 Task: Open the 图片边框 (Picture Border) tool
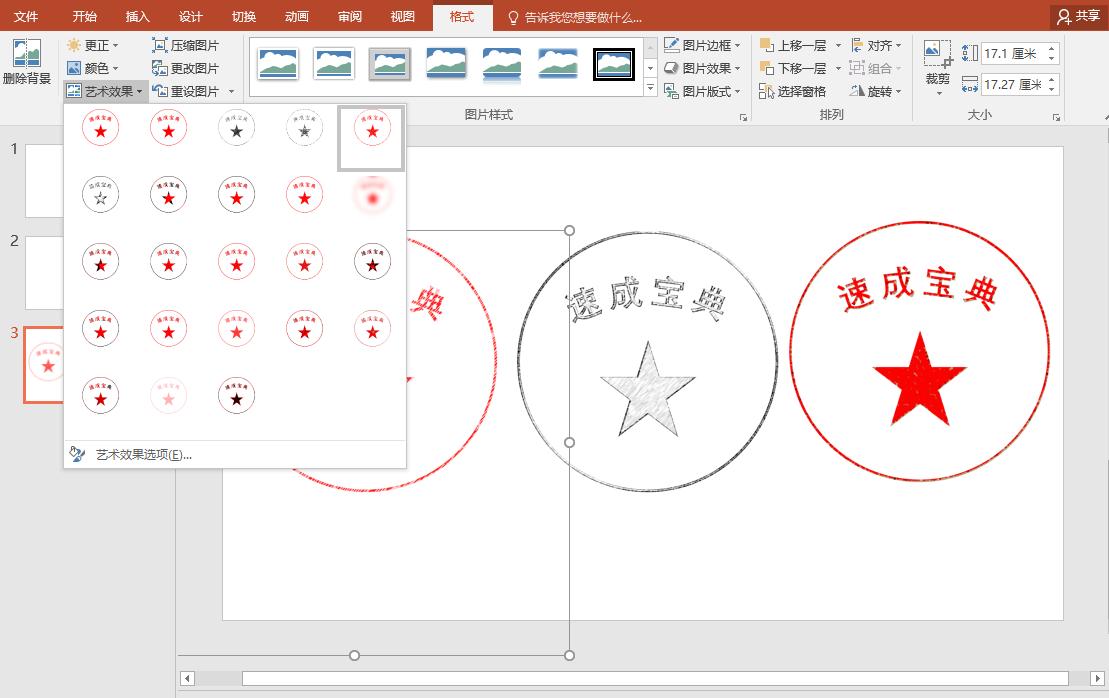[700, 44]
